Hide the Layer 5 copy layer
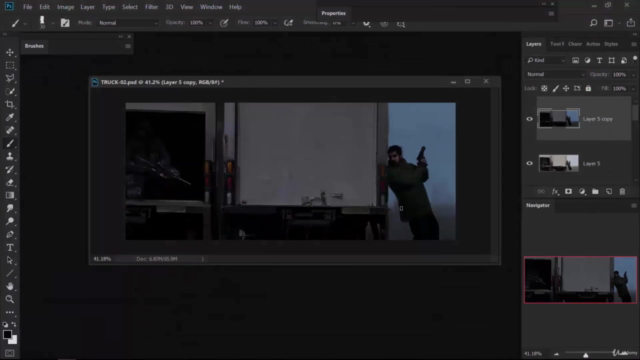The image size is (640, 360). point(529,119)
